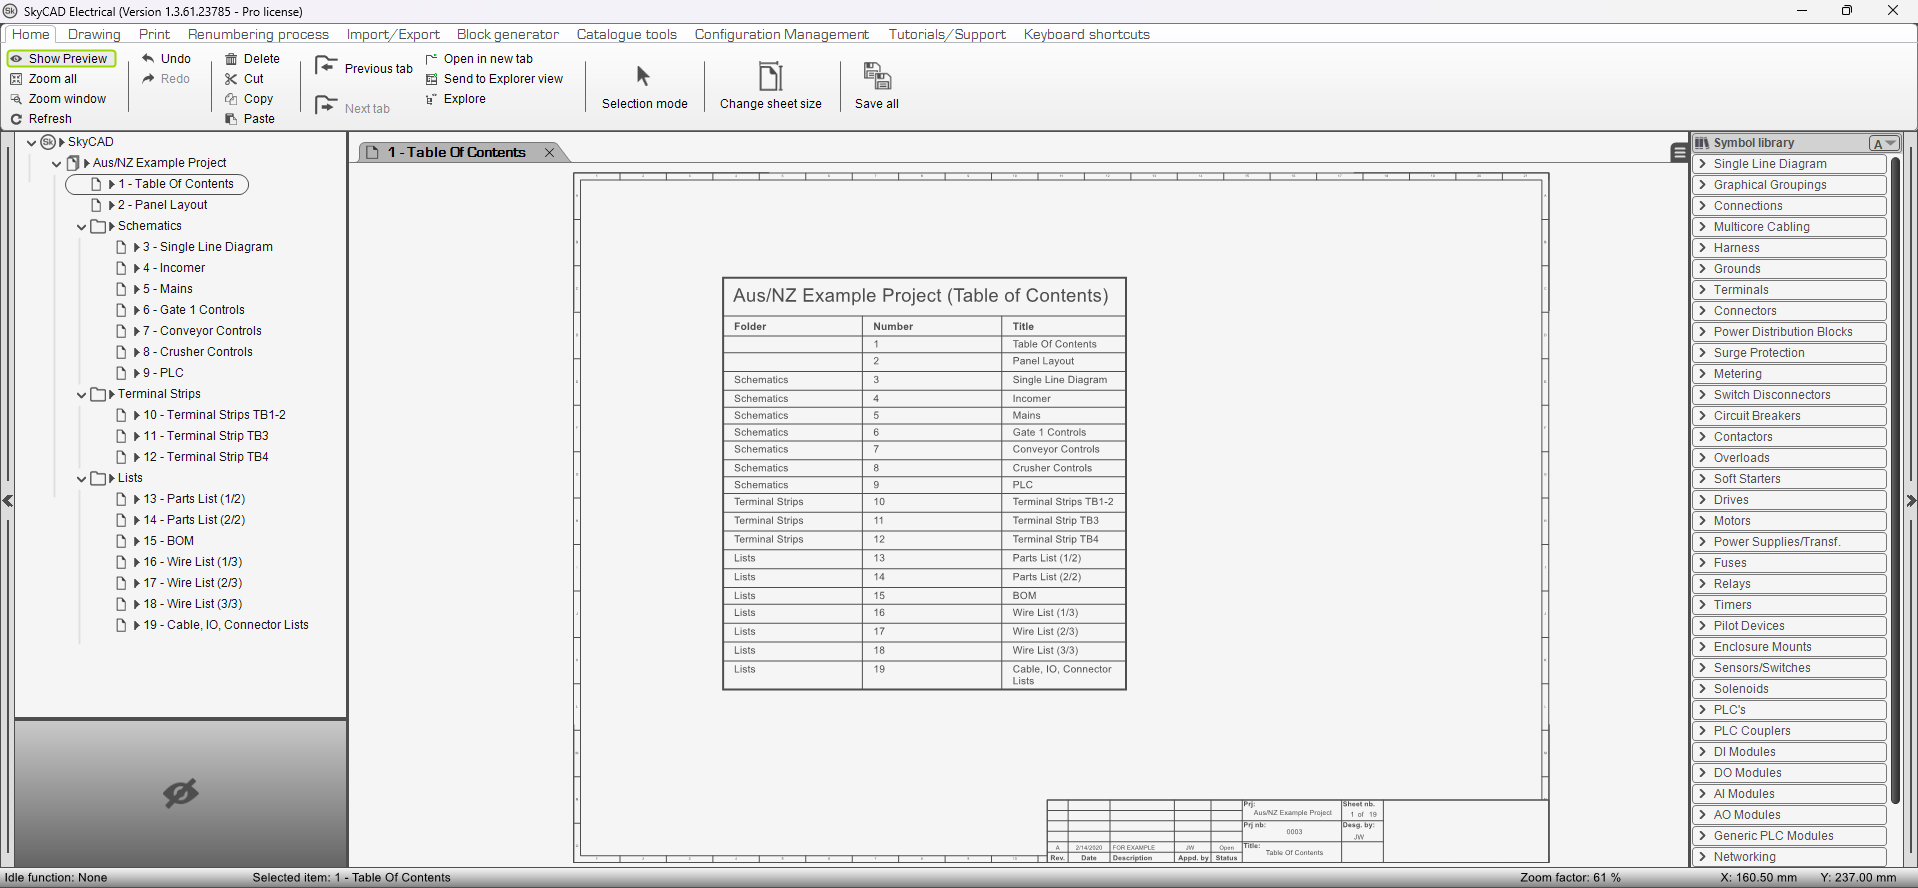1918x888 pixels.
Task: Click the symbol library vertical scrollbar
Action: click(1895, 480)
